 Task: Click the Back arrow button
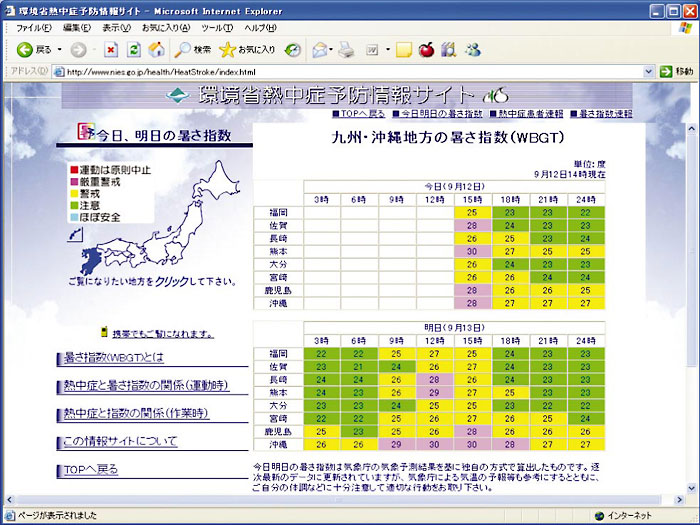(24, 49)
